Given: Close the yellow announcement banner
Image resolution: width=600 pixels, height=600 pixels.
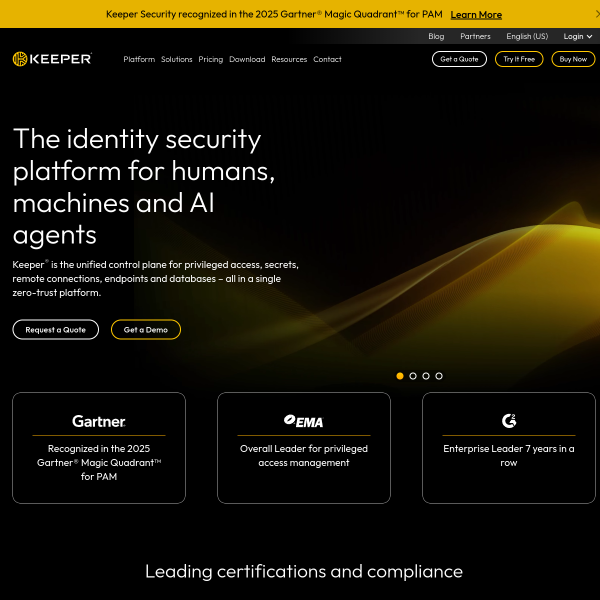Looking at the screenshot, I should tap(597, 14).
